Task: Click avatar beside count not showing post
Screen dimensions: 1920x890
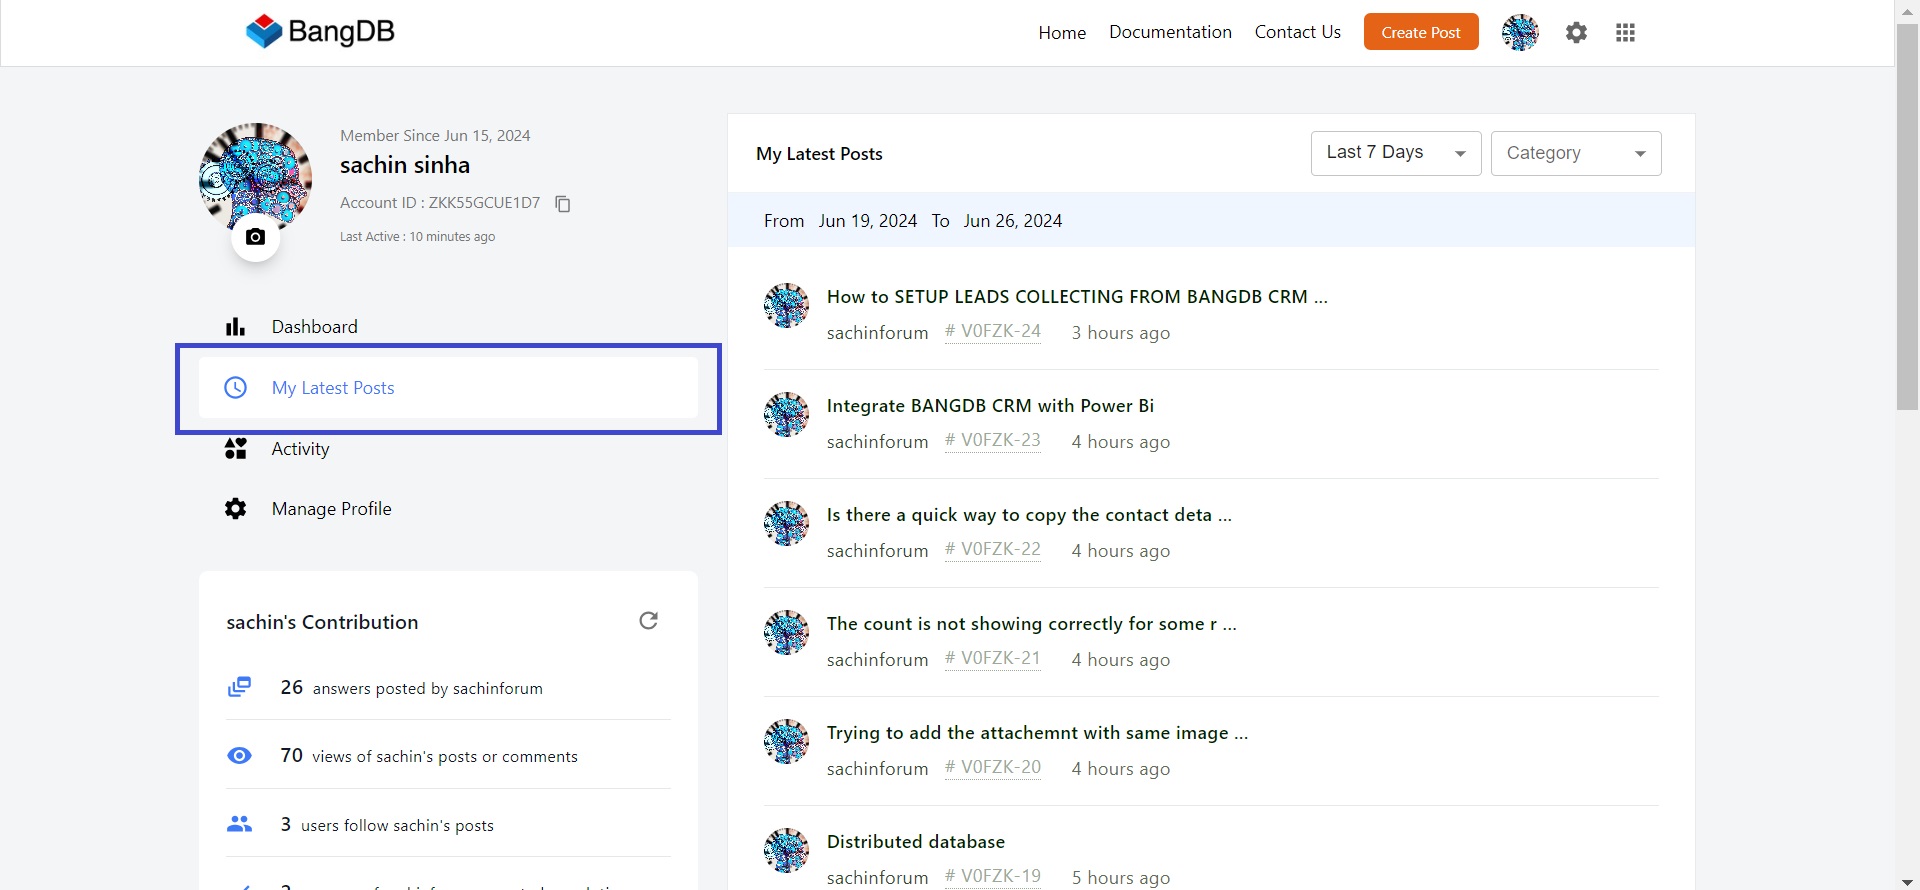Action: [786, 633]
